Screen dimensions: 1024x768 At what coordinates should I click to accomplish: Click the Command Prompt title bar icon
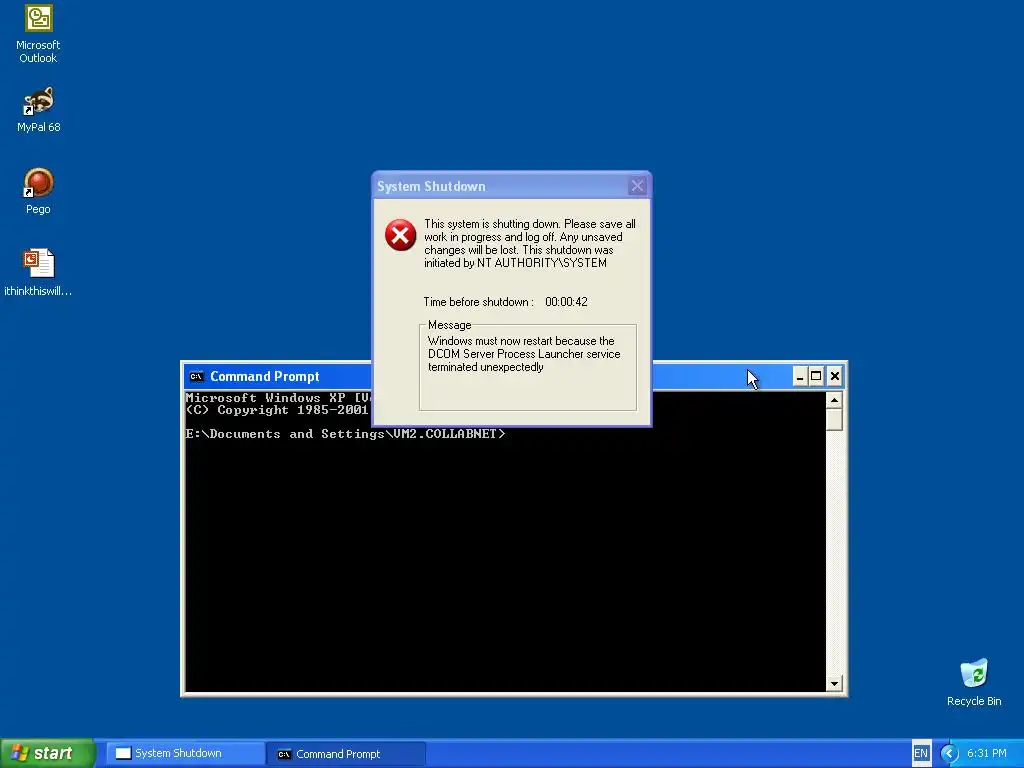tap(196, 376)
